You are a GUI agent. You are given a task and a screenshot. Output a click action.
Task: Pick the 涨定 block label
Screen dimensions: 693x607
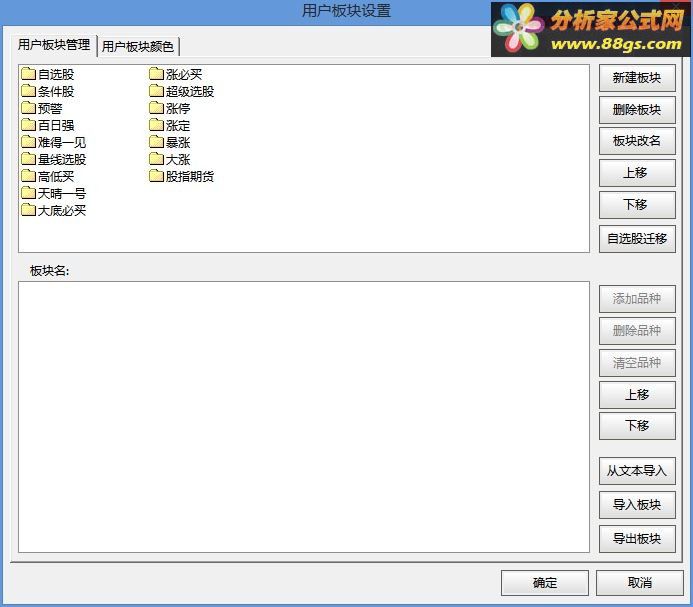[178, 126]
